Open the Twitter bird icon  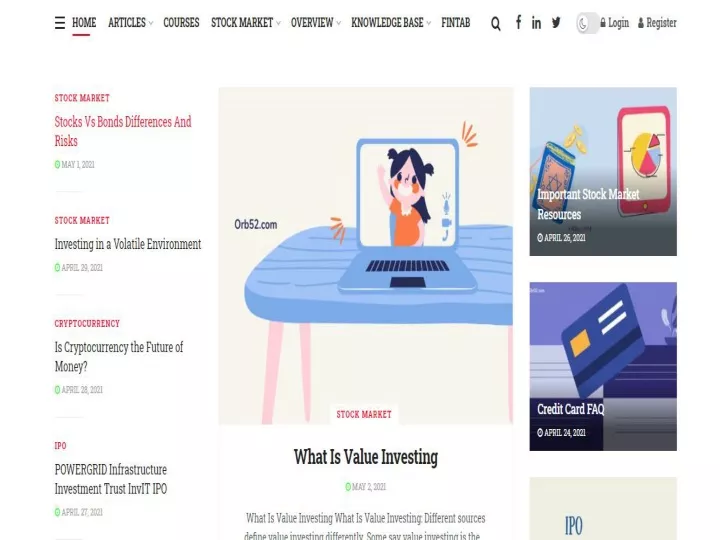click(x=556, y=22)
